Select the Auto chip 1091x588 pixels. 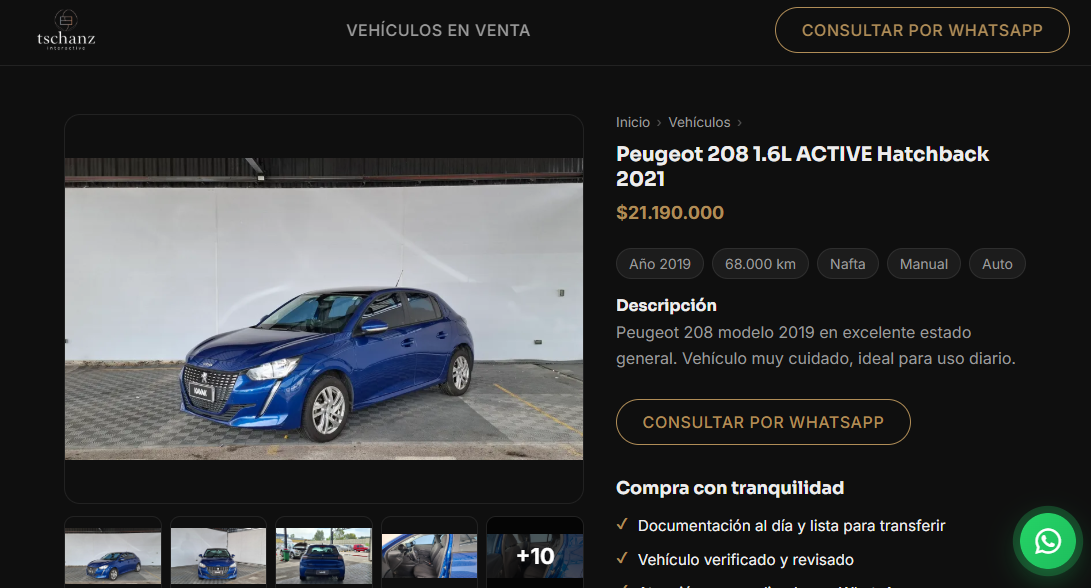(996, 263)
